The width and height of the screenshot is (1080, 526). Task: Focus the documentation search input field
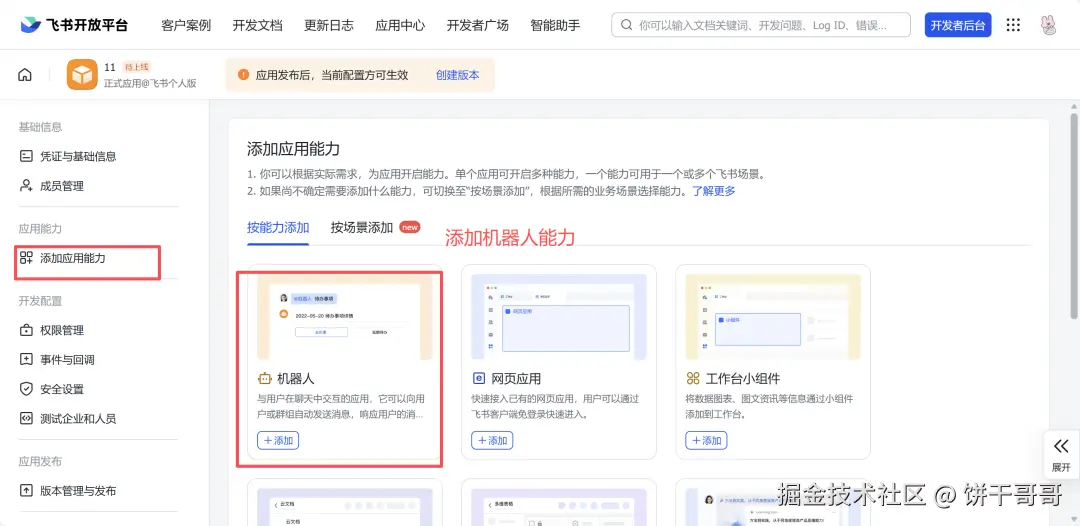point(761,25)
